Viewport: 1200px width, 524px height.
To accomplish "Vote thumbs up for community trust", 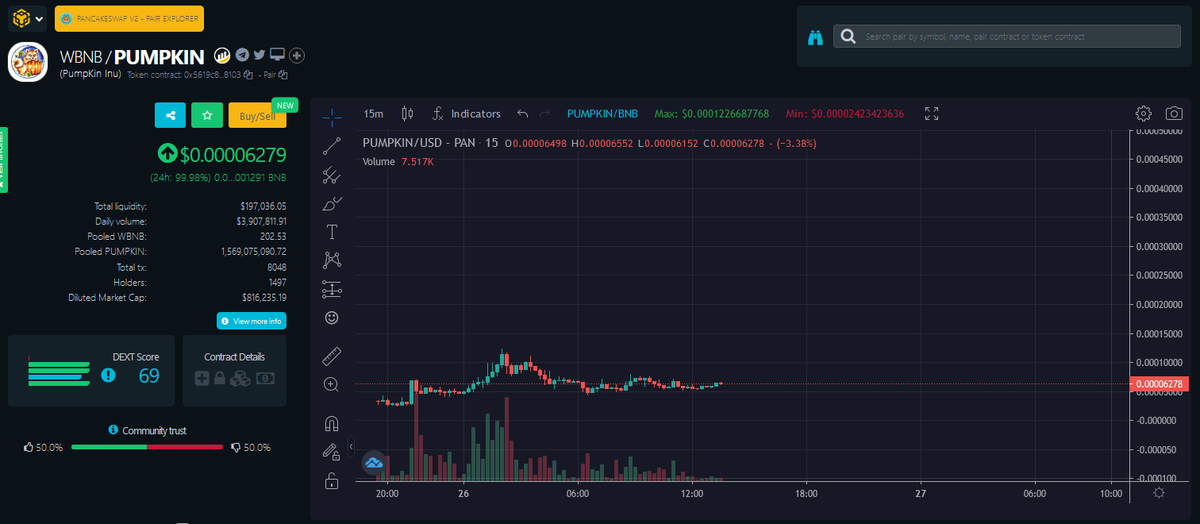I will 29,447.
